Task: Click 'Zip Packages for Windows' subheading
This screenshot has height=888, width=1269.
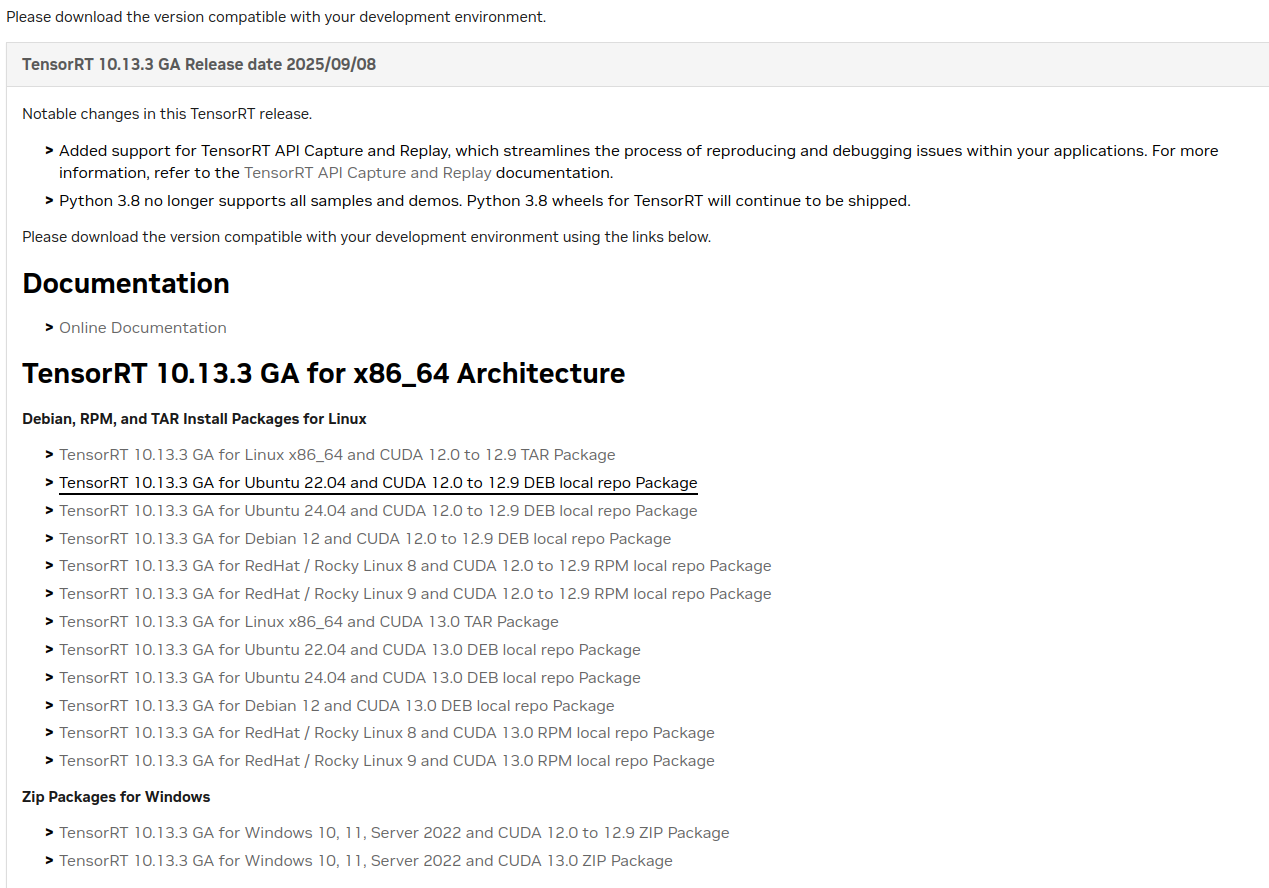Action: click(x=116, y=797)
